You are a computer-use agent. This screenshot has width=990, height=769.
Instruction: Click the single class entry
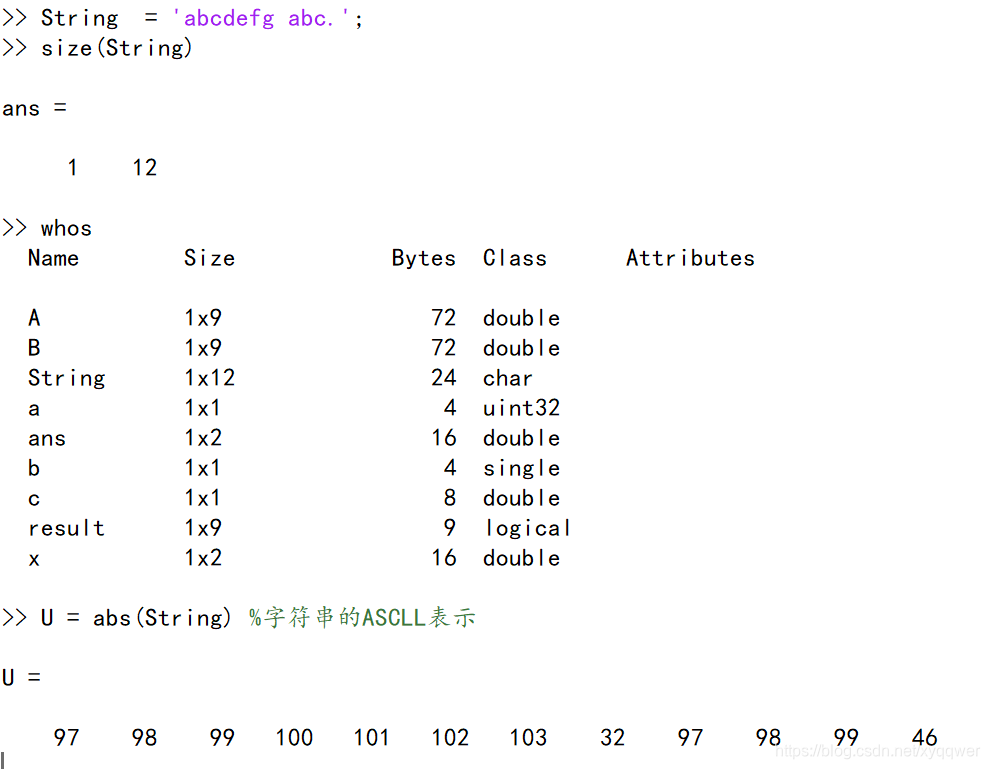tap(521, 468)
